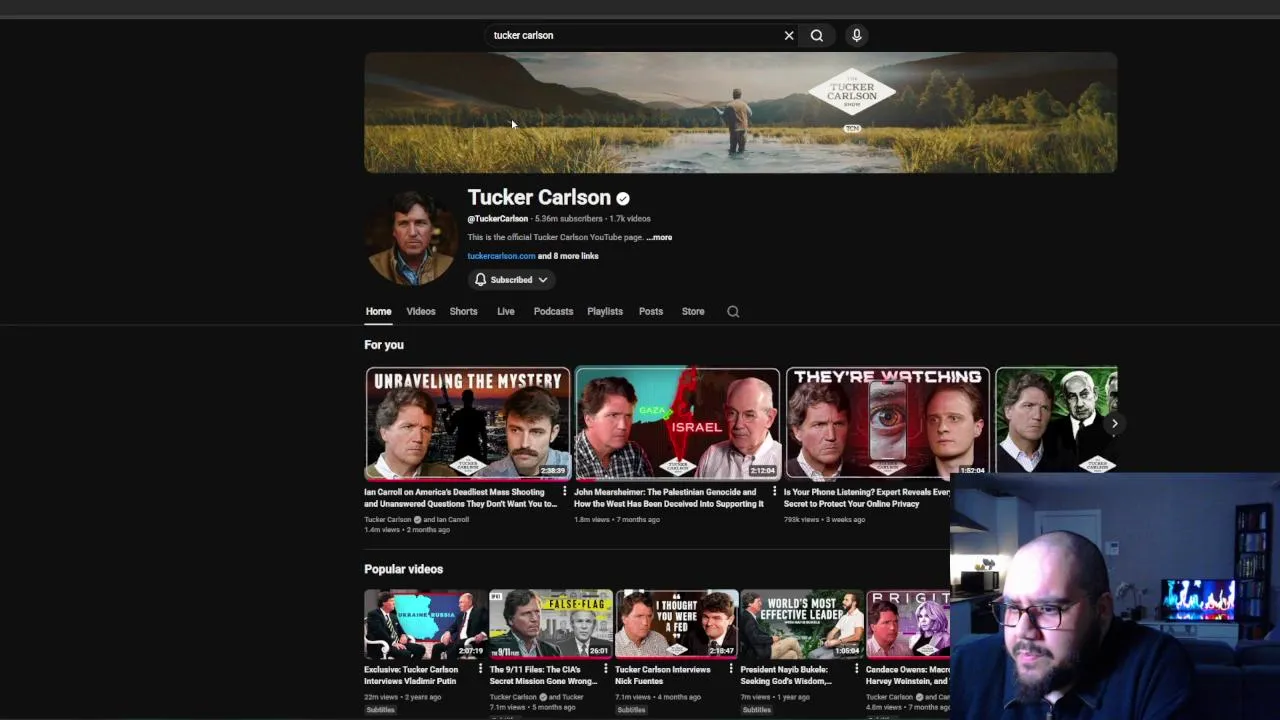The image size is (1280, 720).
Task: Advance the For you carousel with next arrow
Action: tap(1114, 423)
